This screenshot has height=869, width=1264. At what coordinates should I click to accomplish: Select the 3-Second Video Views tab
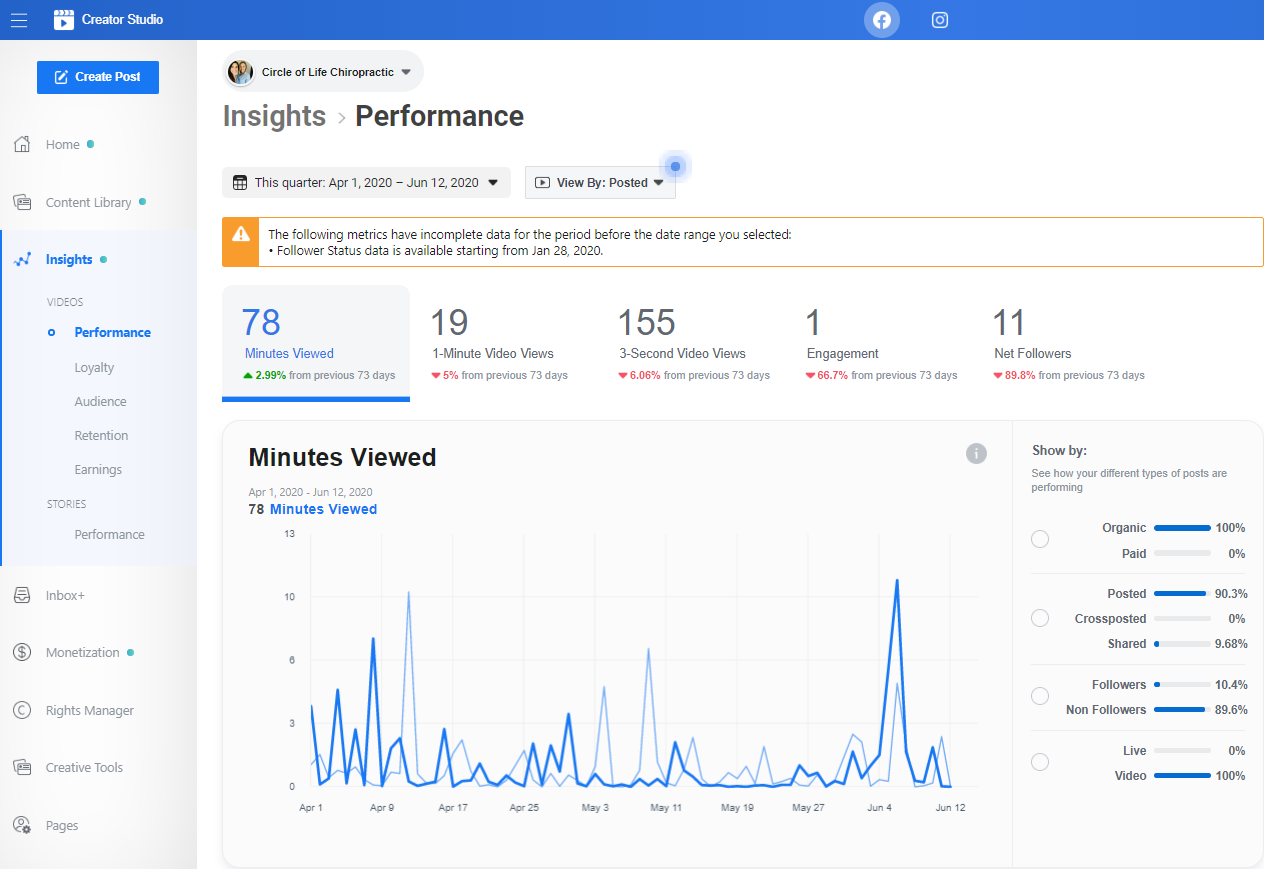click(693, 343)
